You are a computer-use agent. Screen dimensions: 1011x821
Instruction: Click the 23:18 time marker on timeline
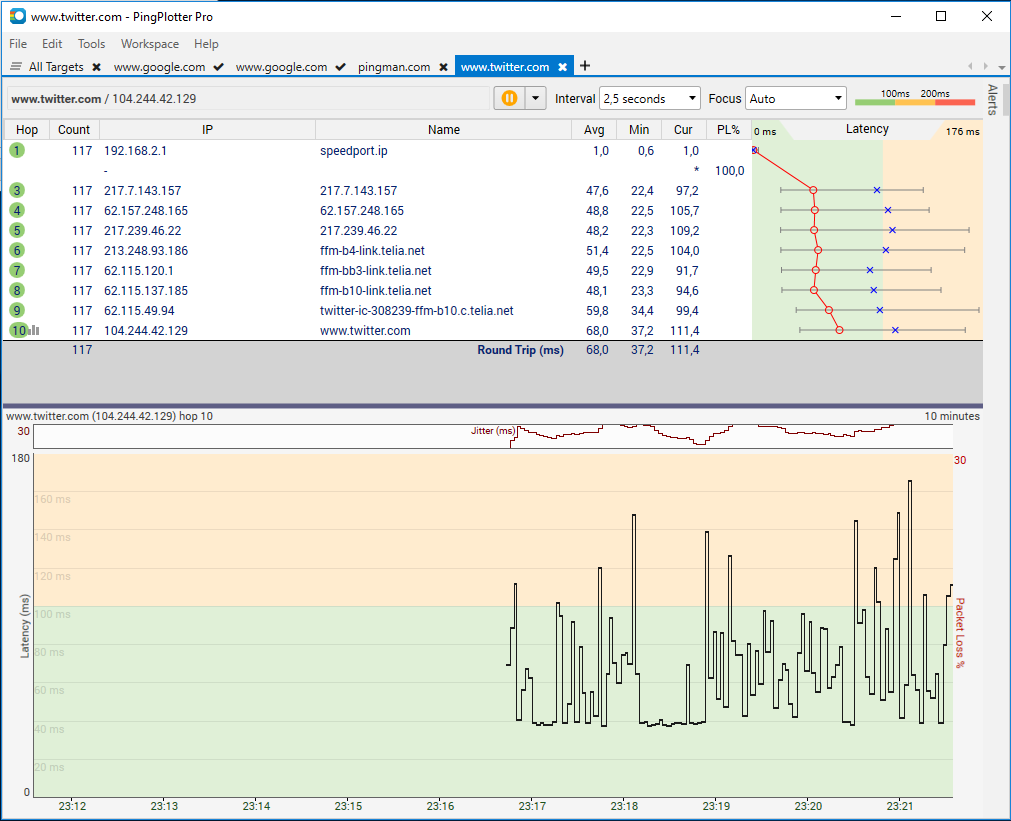pyautogui.click(x=624, y=806)
